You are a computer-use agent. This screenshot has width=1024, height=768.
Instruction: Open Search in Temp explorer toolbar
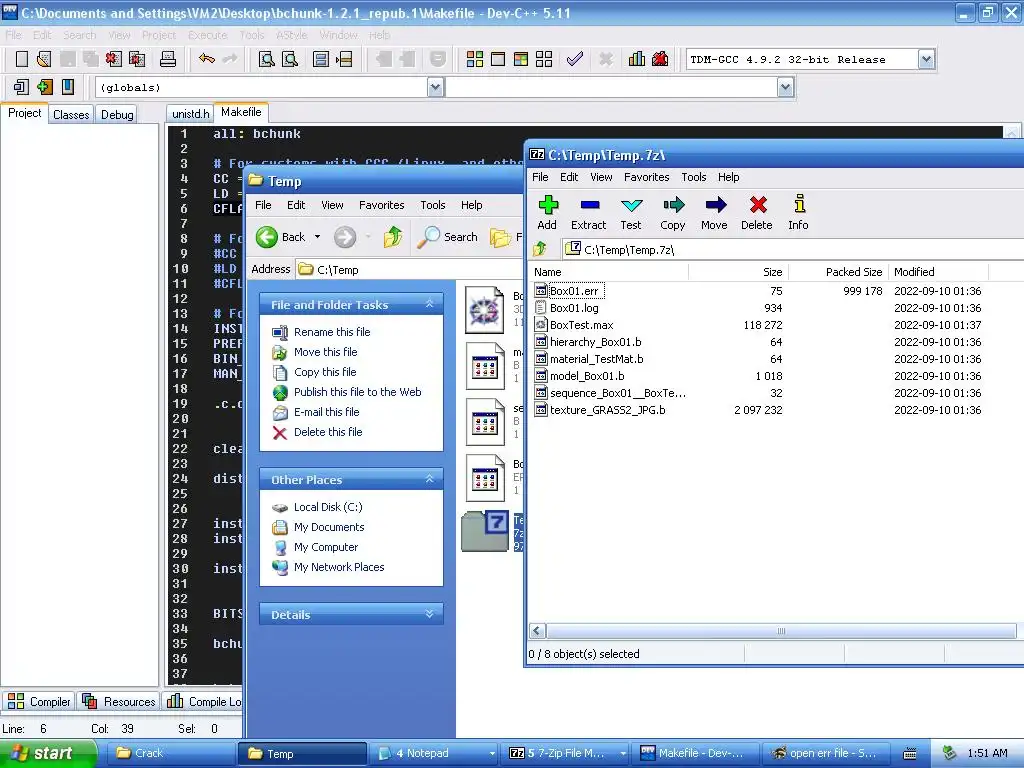pyautogui.click(x=448, y=237)
